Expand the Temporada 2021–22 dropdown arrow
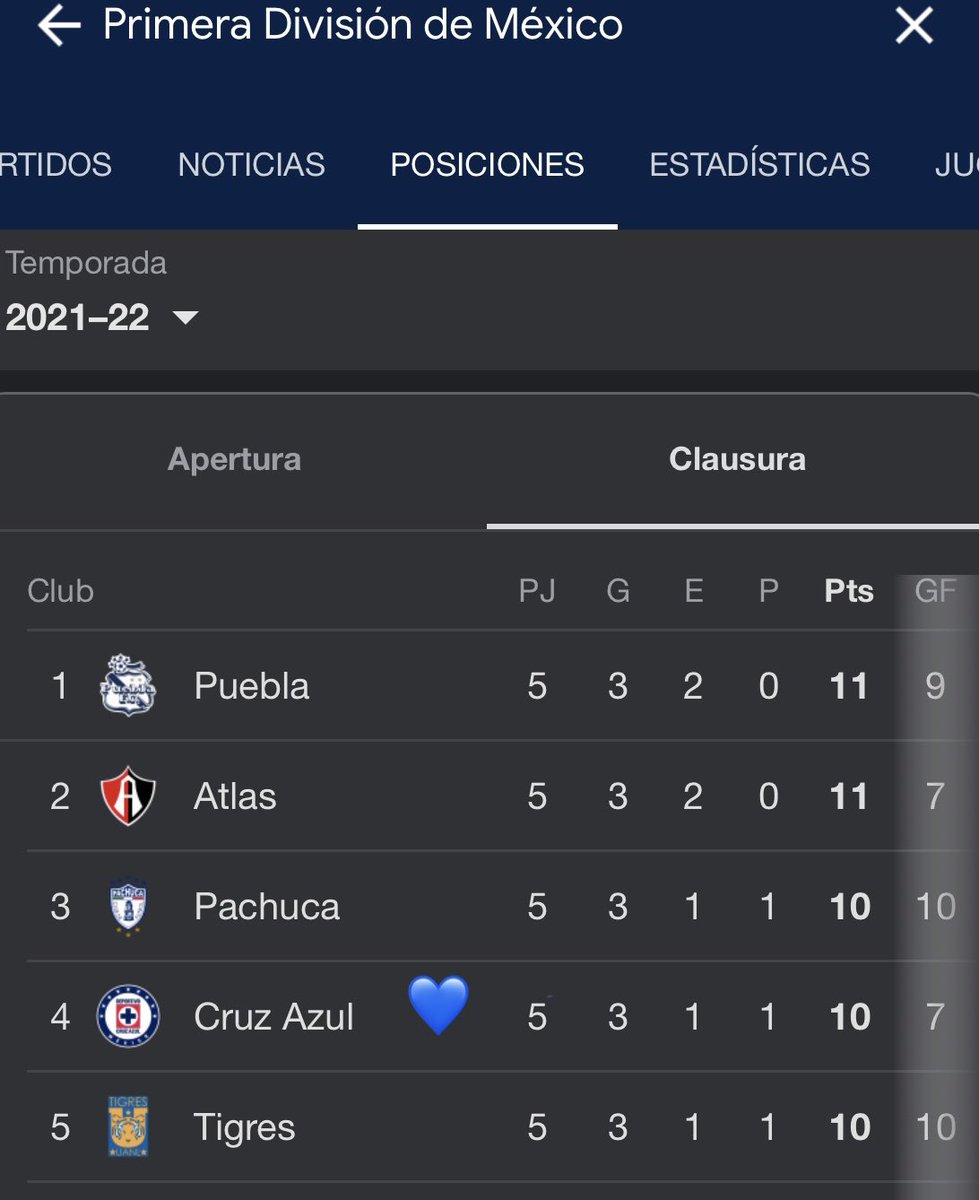This screenshot has width=979, height=1200. point(185,318)
